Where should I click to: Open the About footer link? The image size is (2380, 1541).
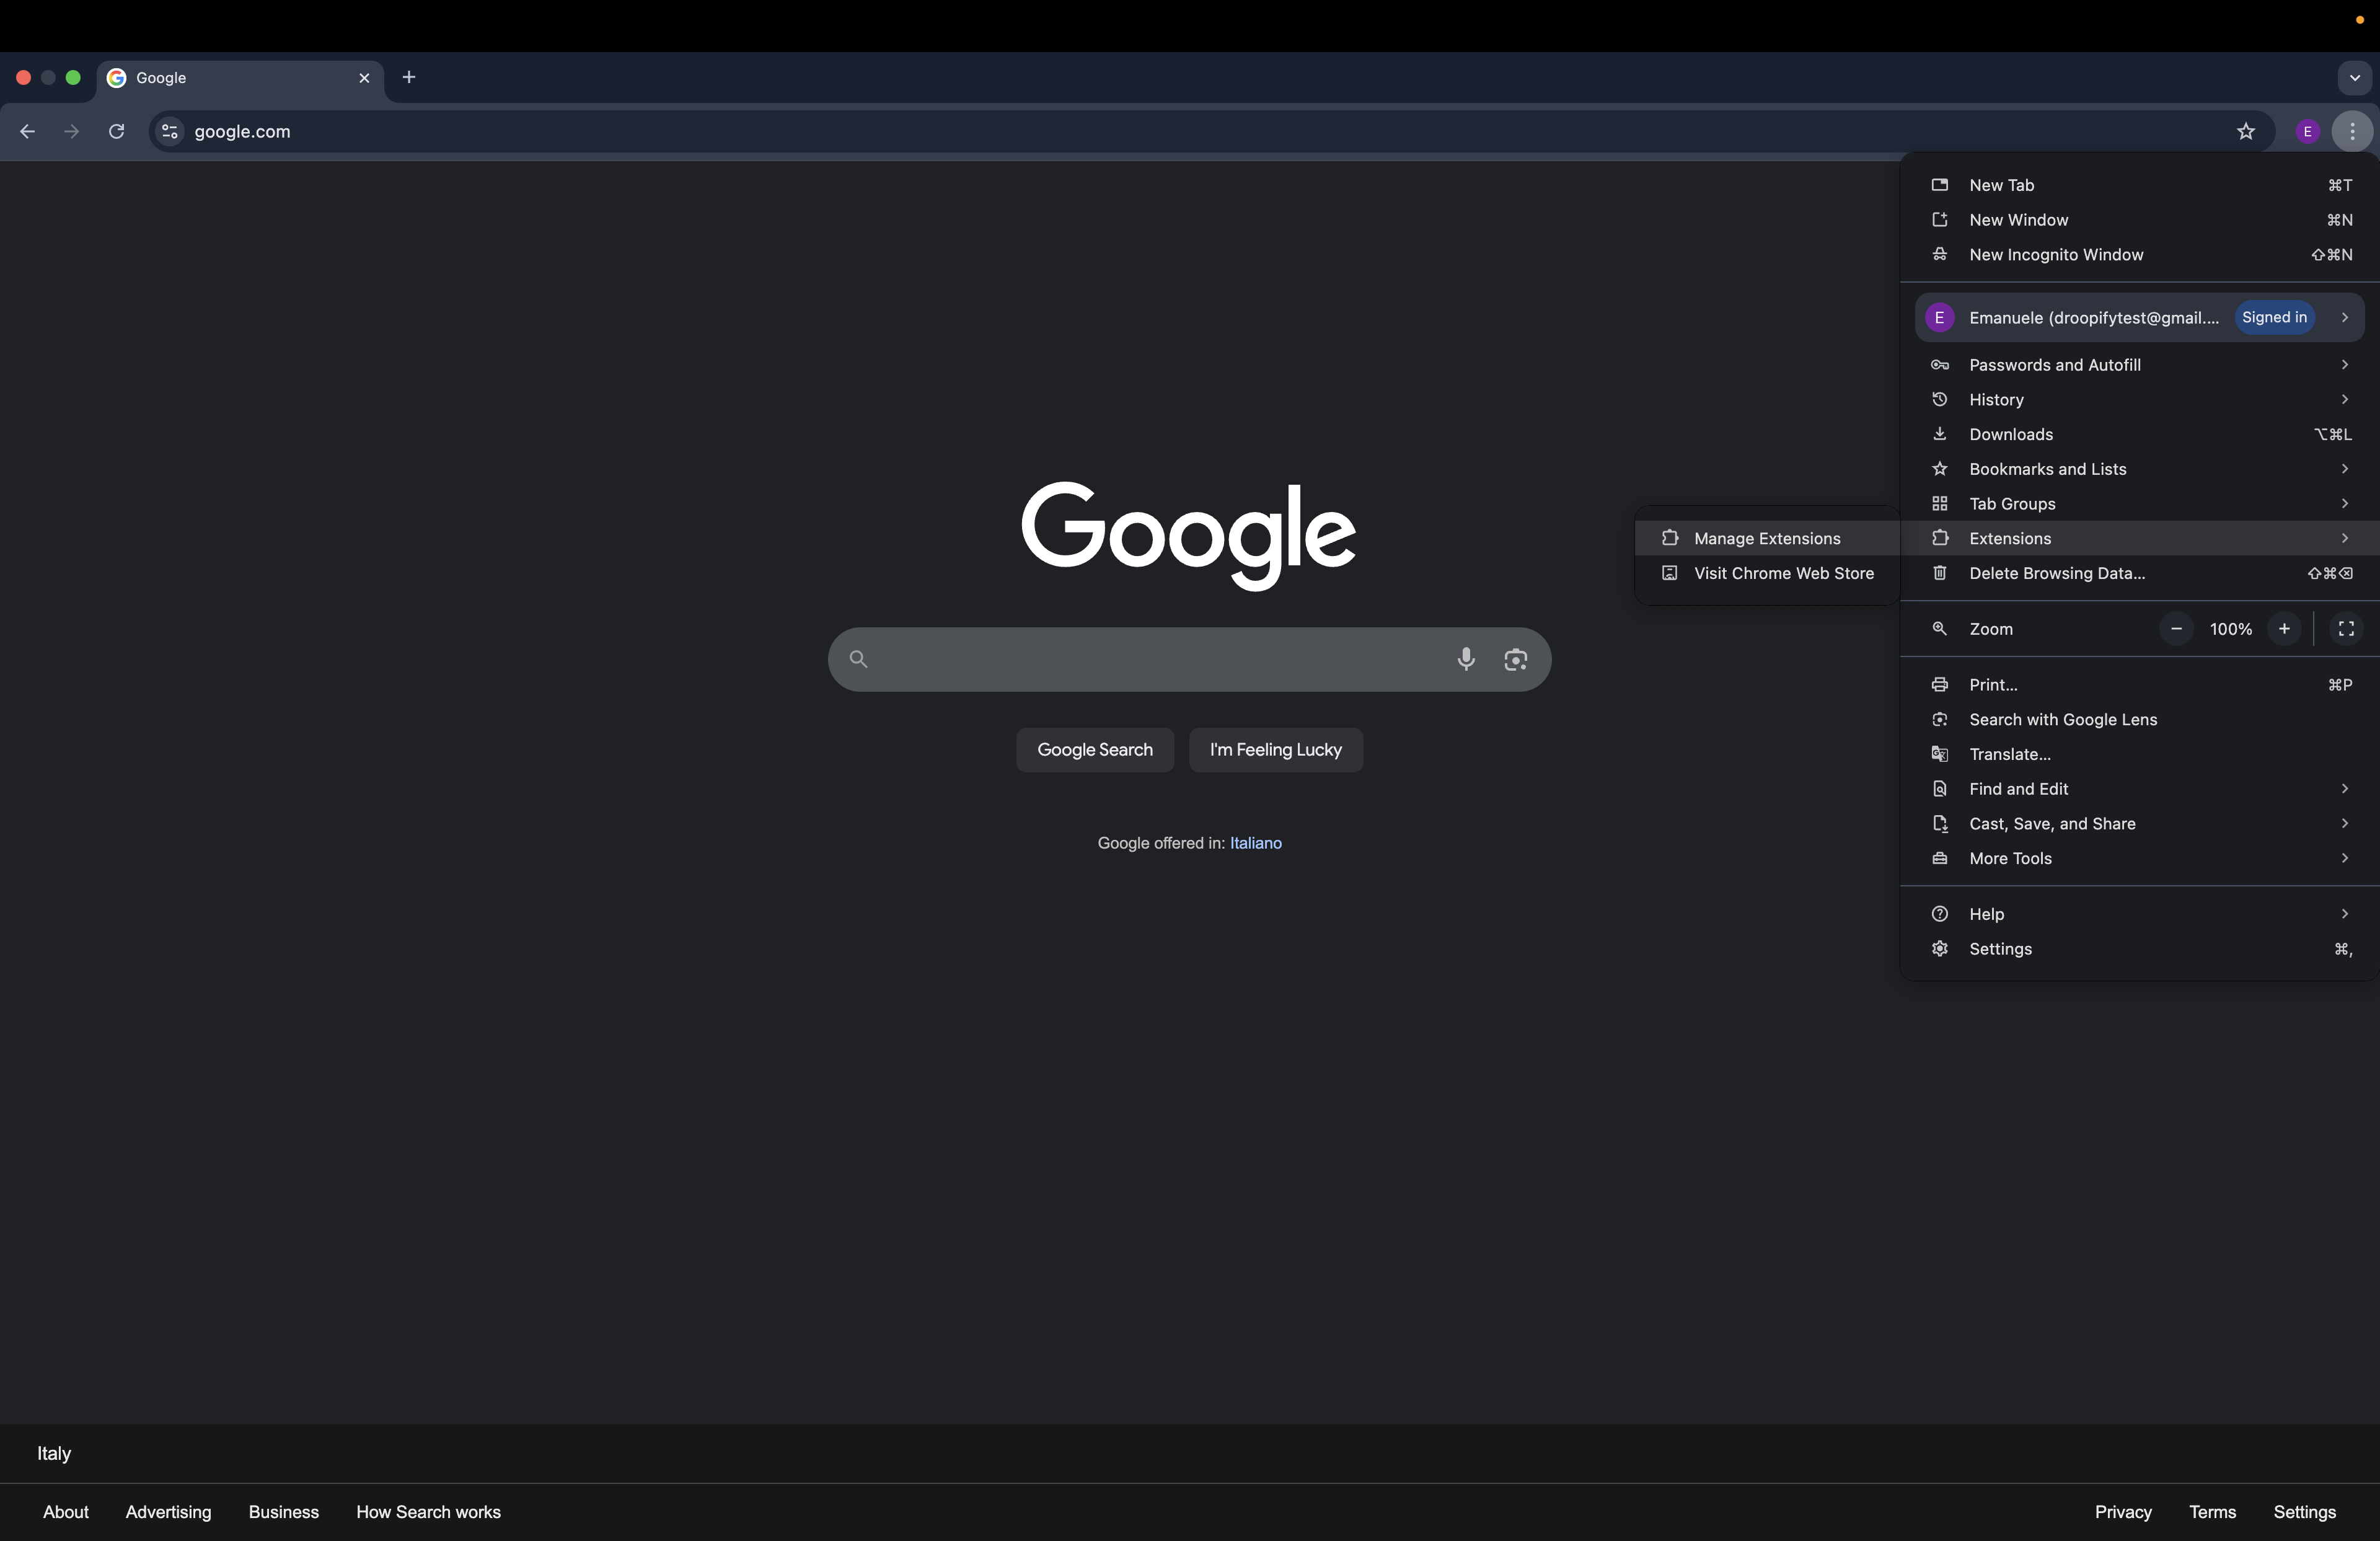tap(66, 1512)
